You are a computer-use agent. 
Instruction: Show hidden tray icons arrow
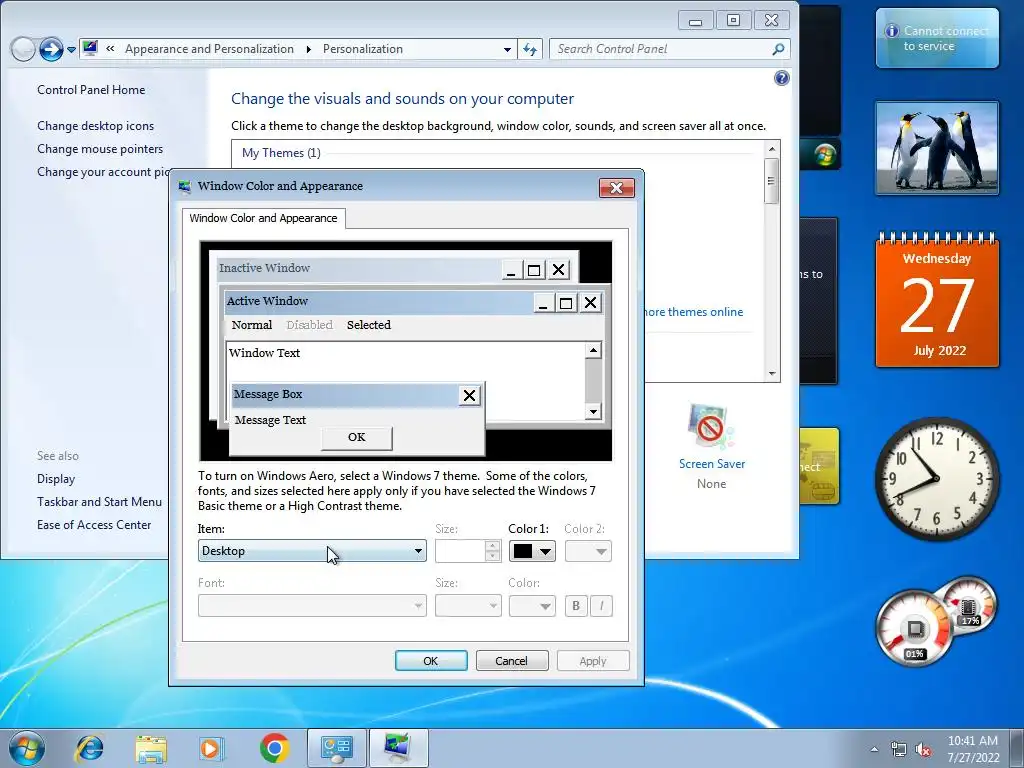click(874, 749)
